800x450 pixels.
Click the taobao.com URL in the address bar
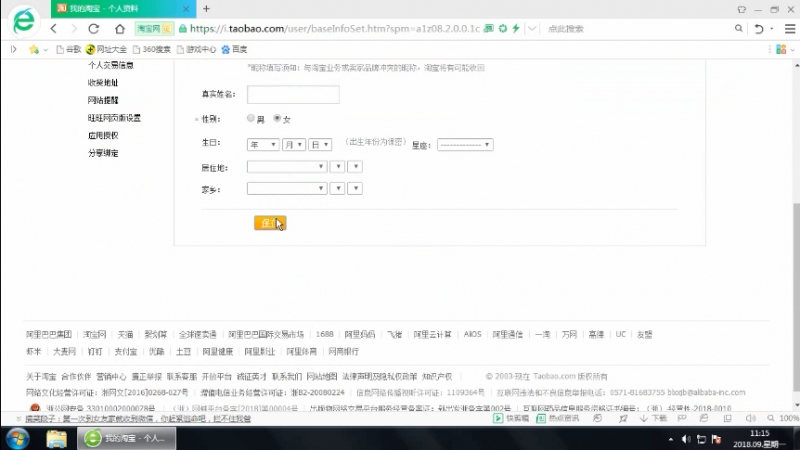click(335, 29)
